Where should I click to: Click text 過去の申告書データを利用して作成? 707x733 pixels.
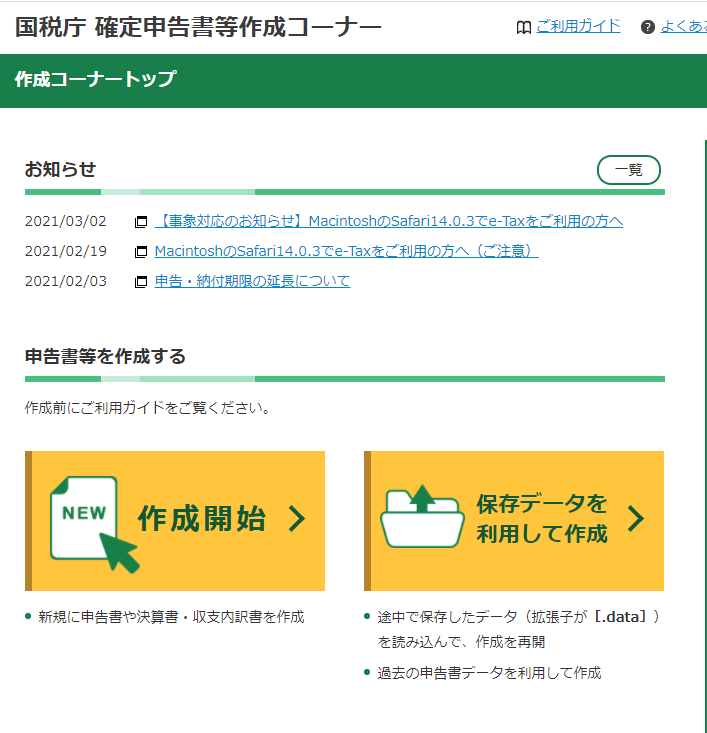(489, 673)
